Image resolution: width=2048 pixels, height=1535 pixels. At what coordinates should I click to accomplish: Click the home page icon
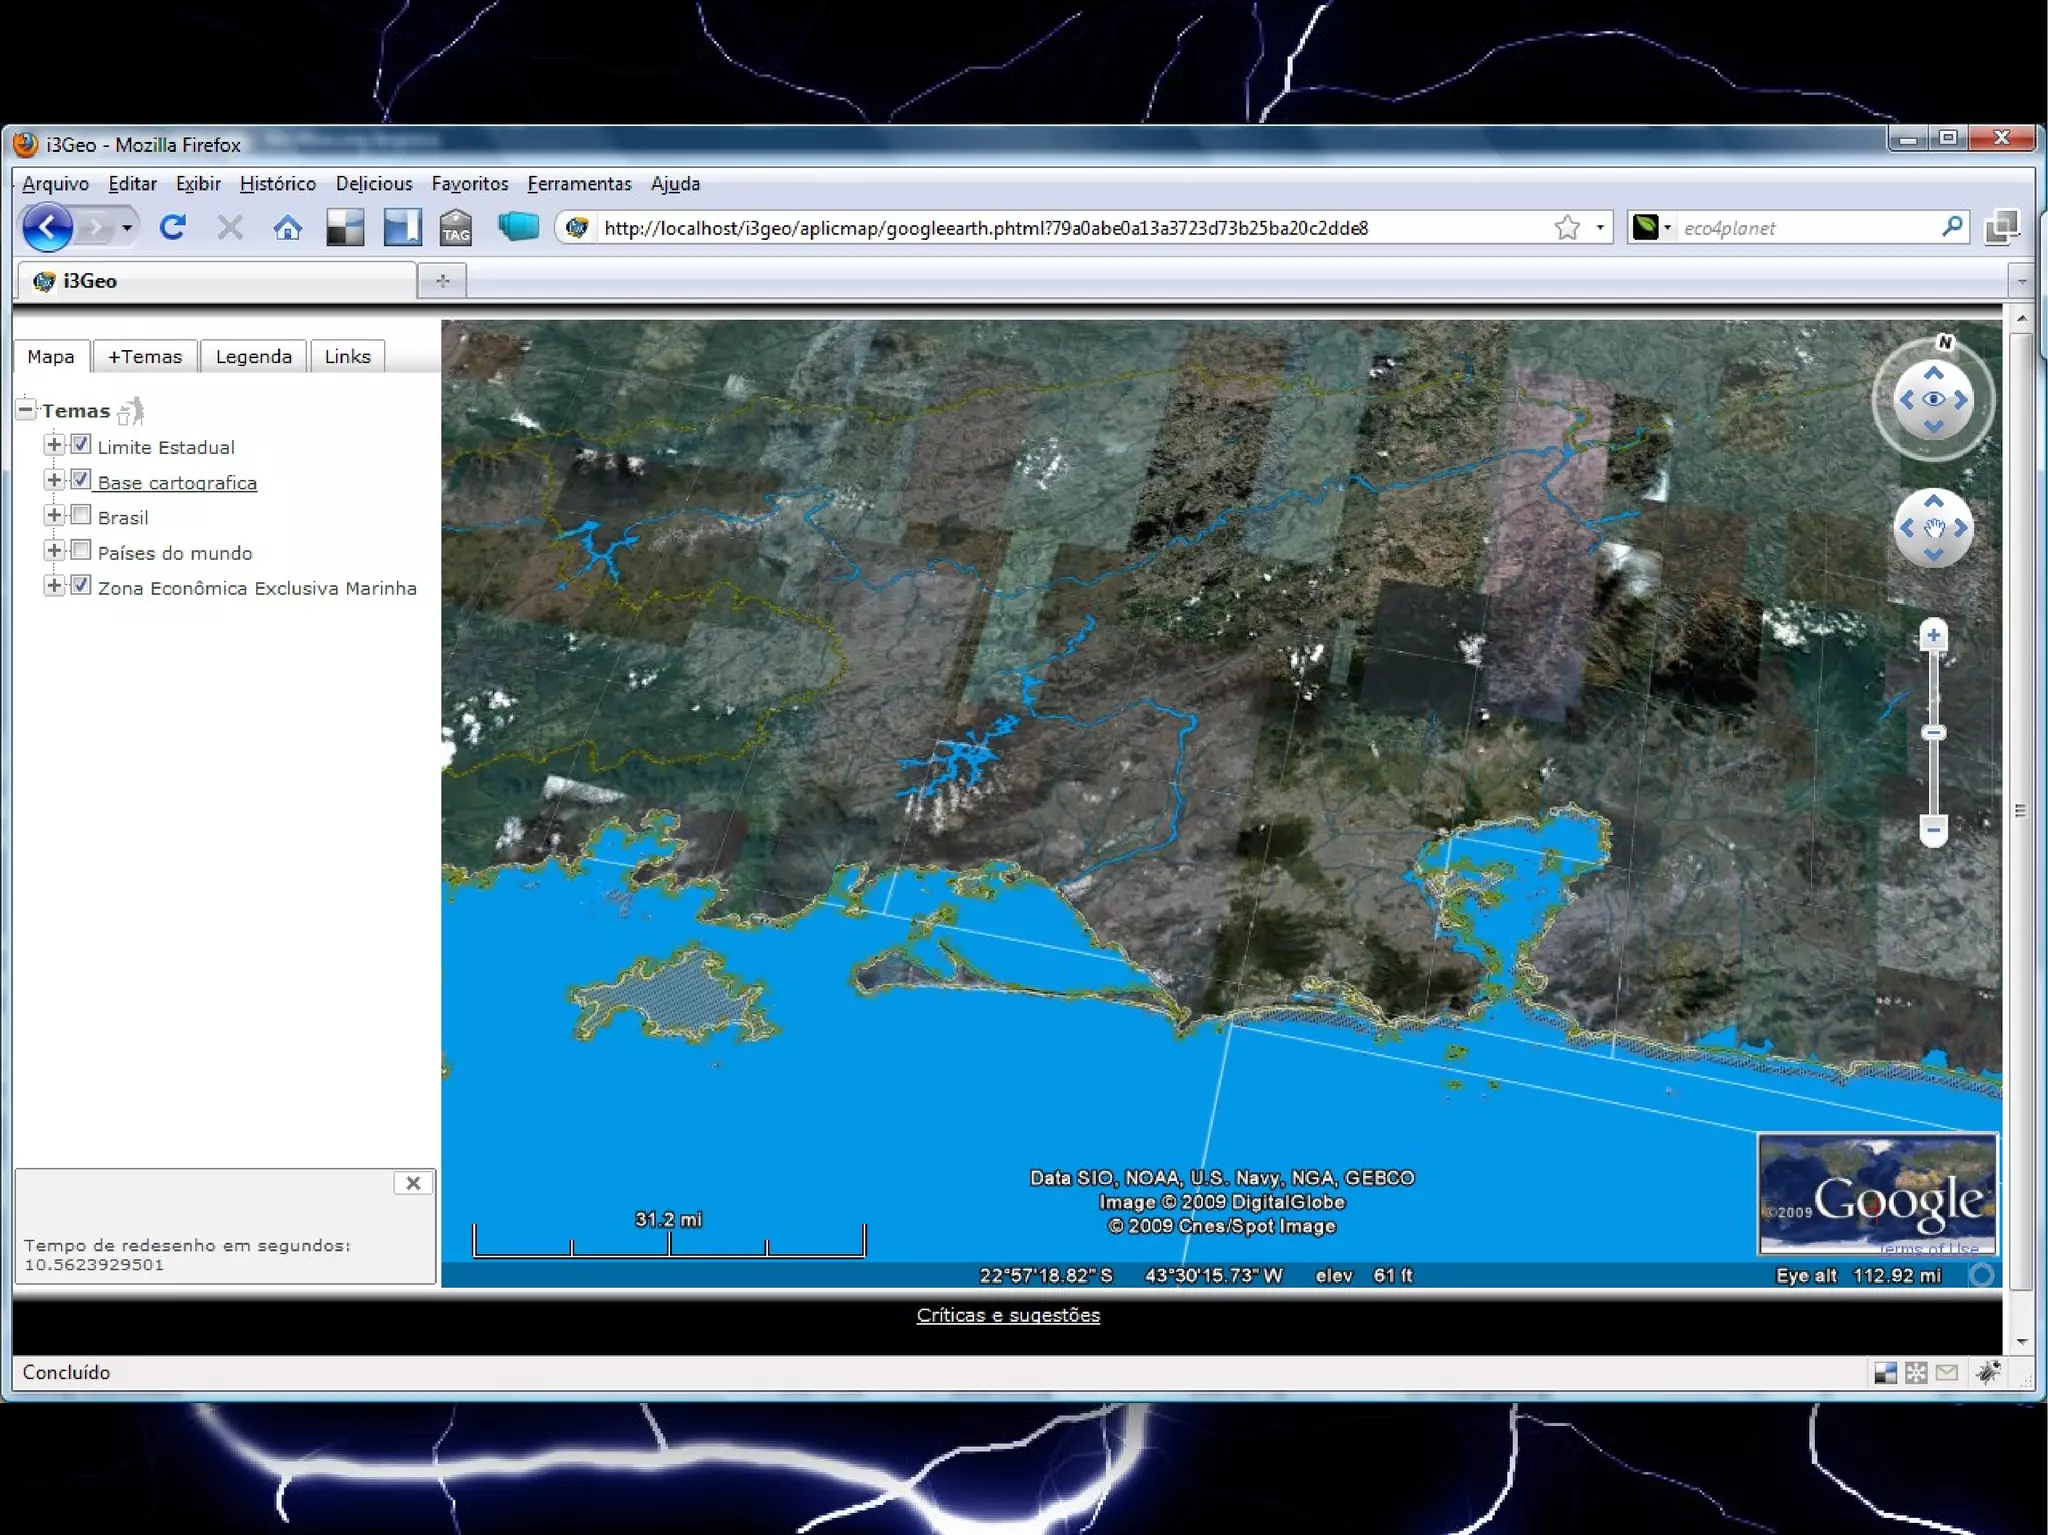[x=287, y=228]
